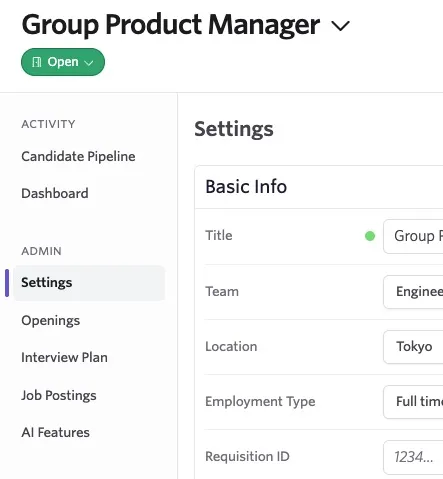Open the Employment Type dropdown

pos(413,402)
